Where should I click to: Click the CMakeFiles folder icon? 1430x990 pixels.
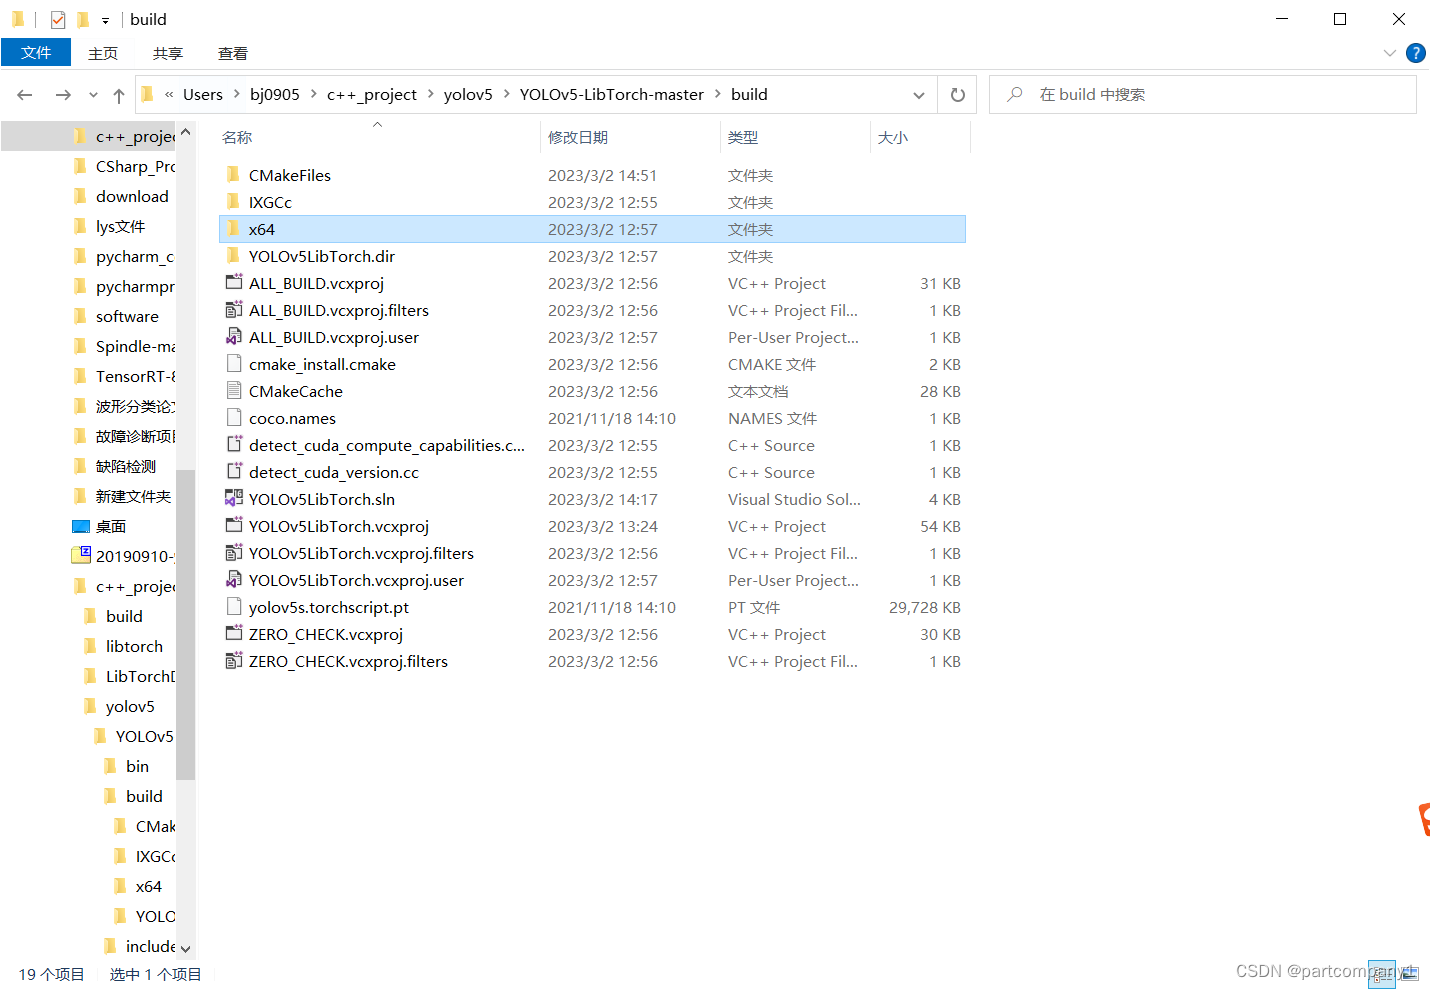click(233, 175)
